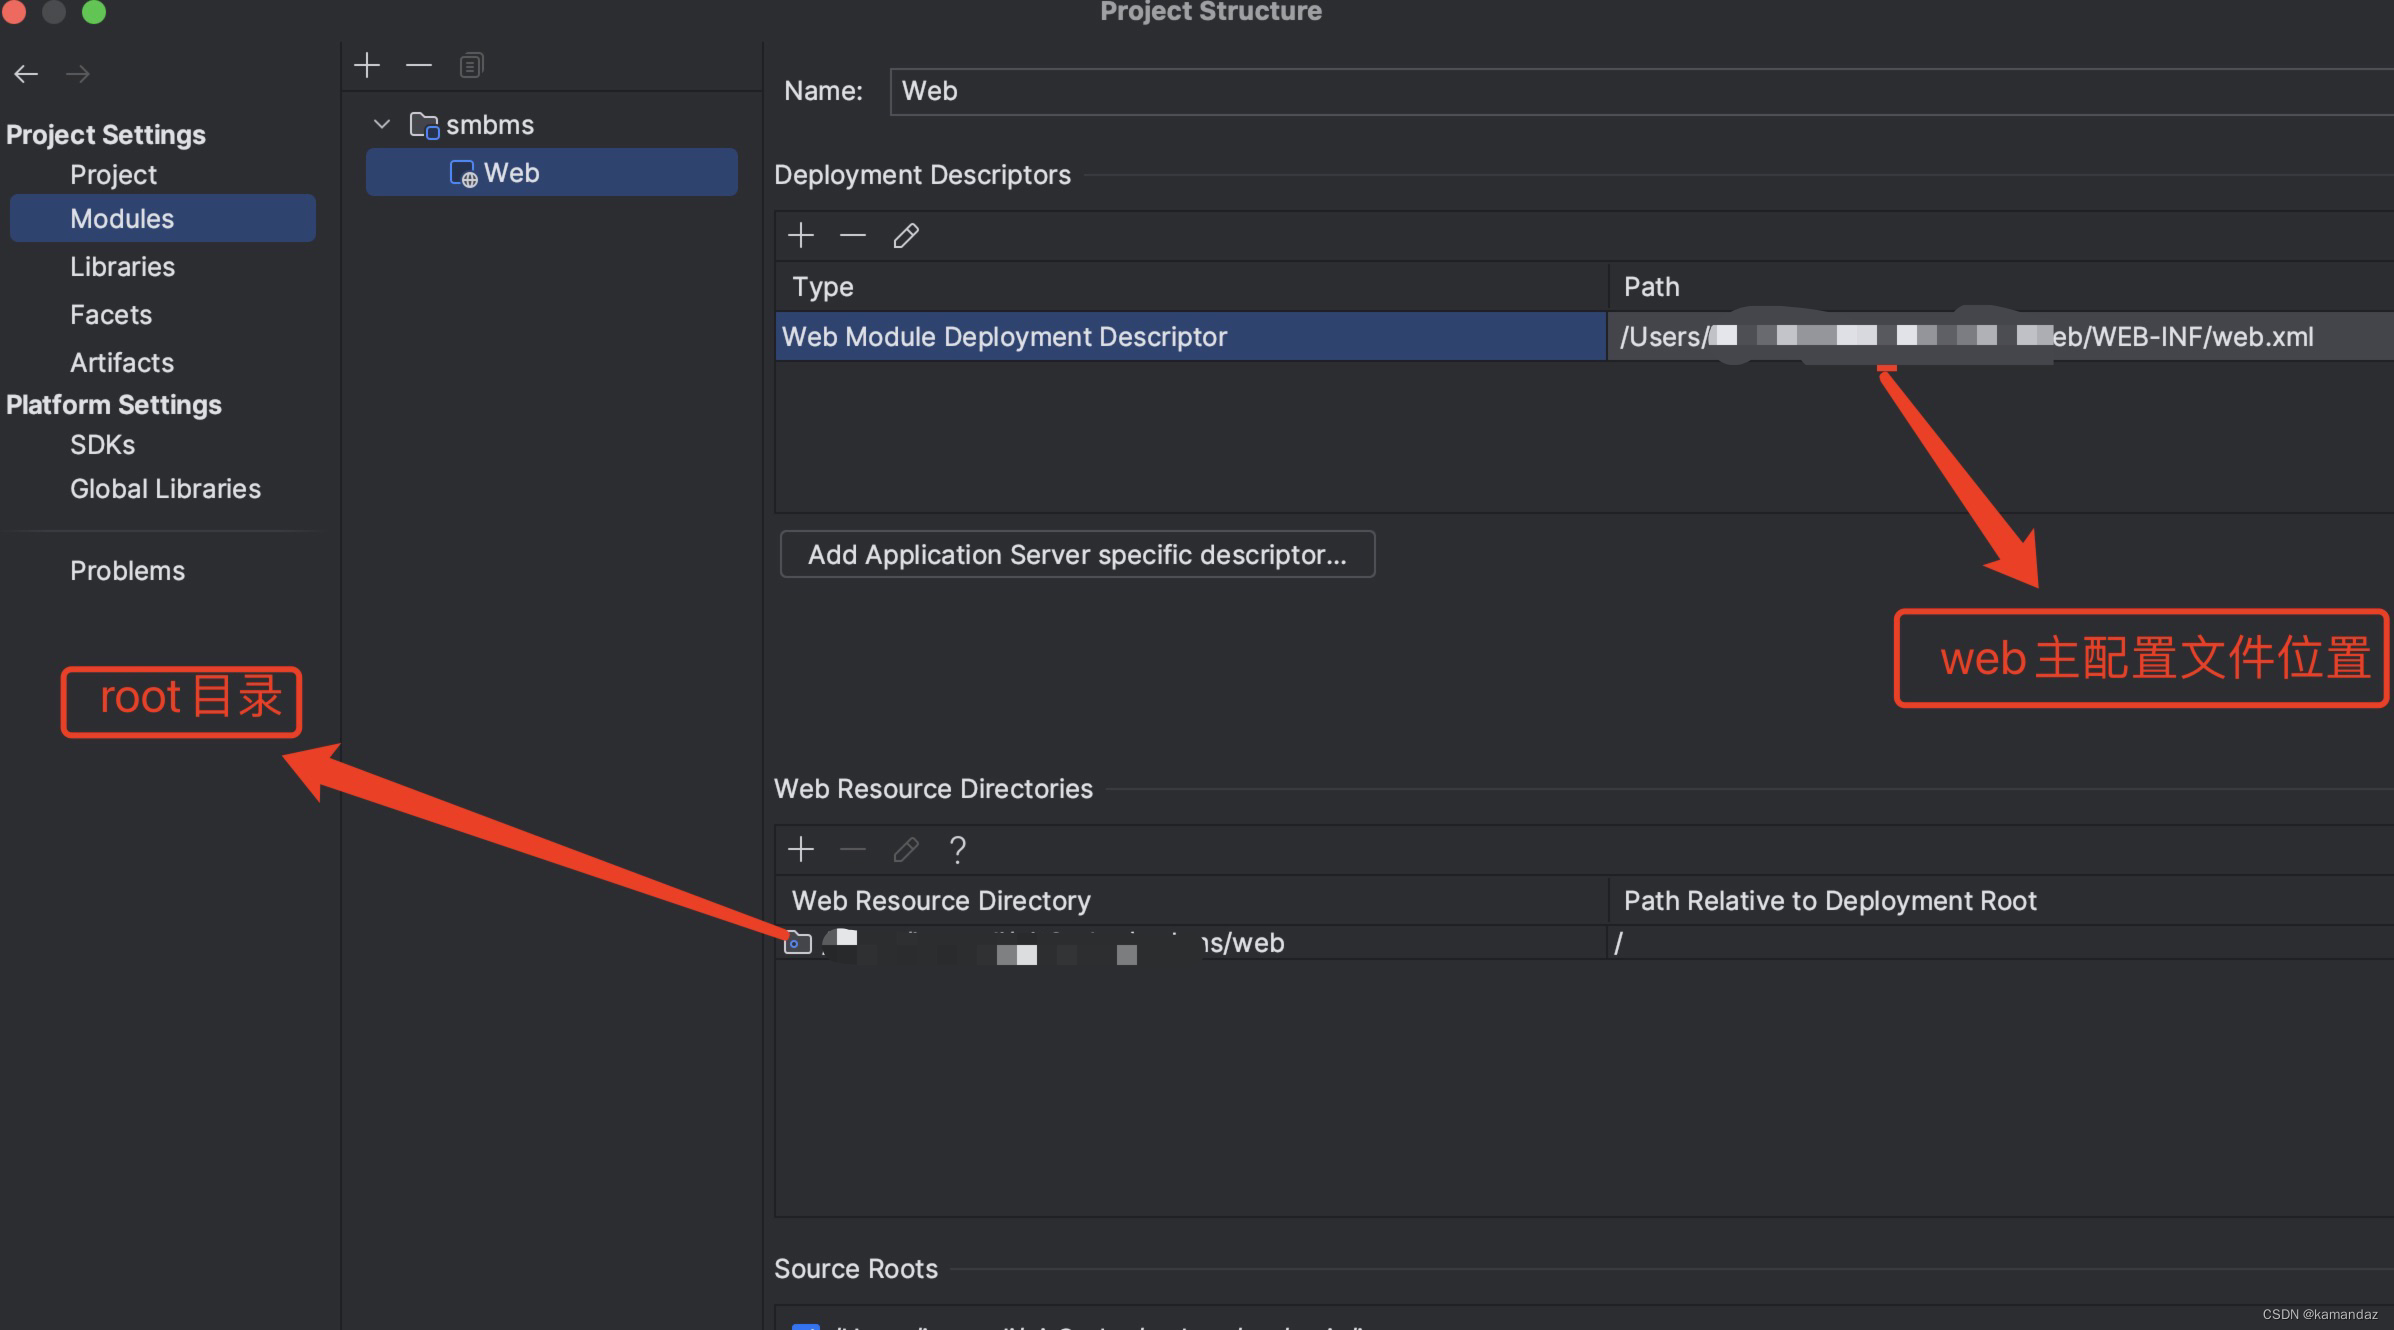Image resolution: width=2394 pixels, height=1330 pixels.
Task: Select the Web facet under smbms
Action: click(x=551, y=173)
